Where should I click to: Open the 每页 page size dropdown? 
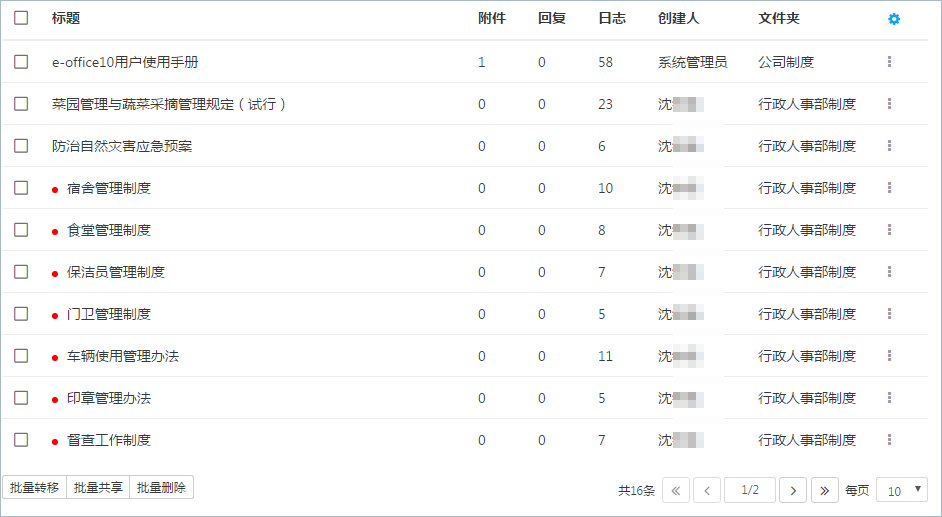[902, 491]
